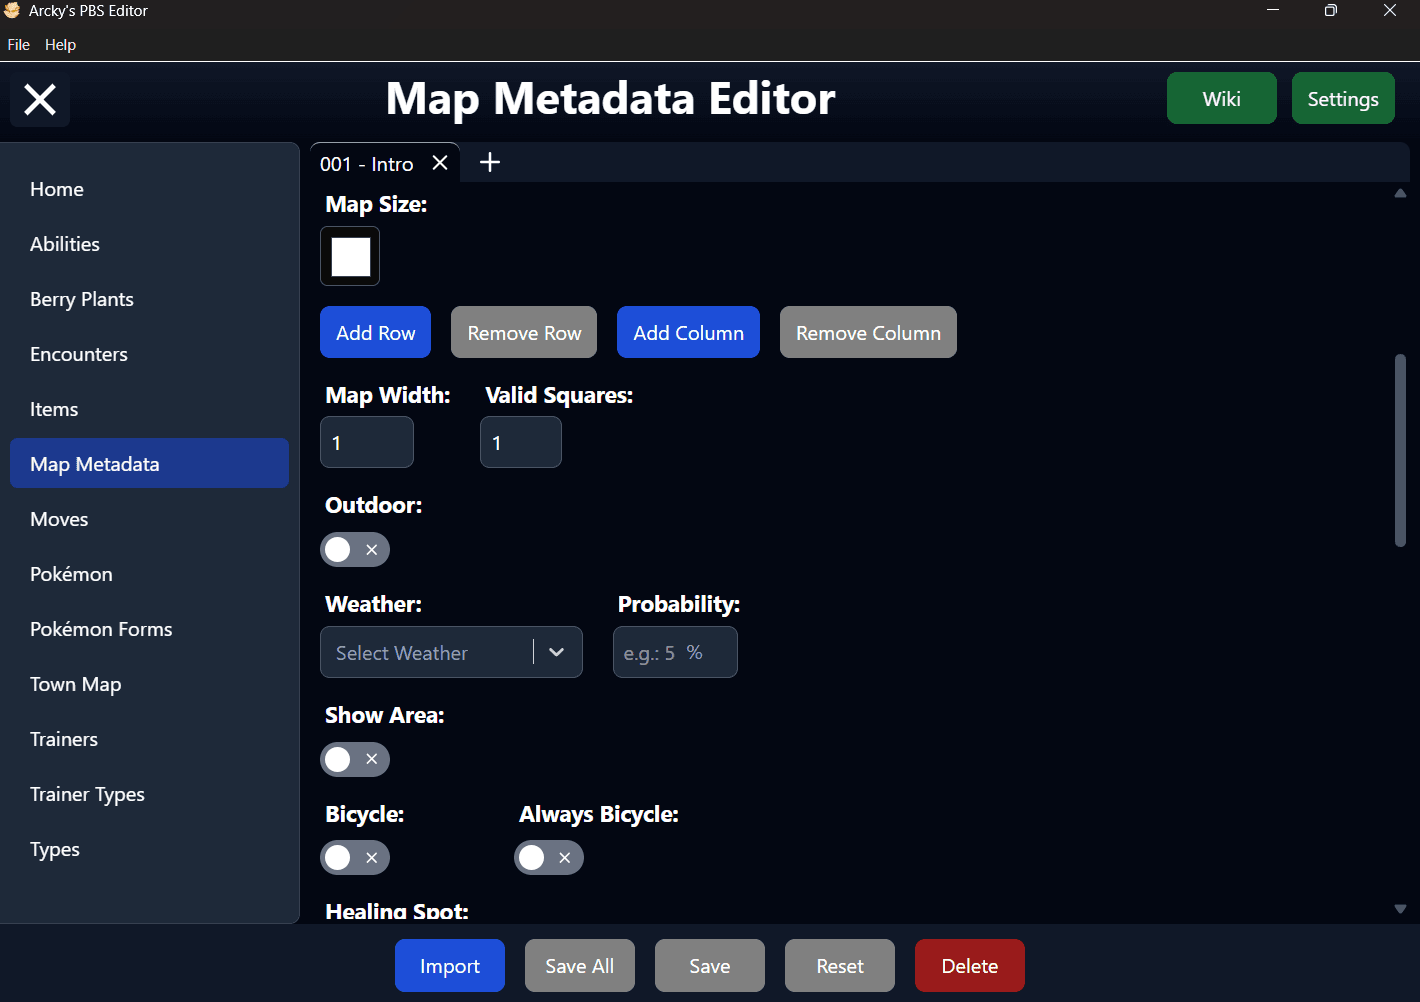Add a new tab with the plus icon

490,162
